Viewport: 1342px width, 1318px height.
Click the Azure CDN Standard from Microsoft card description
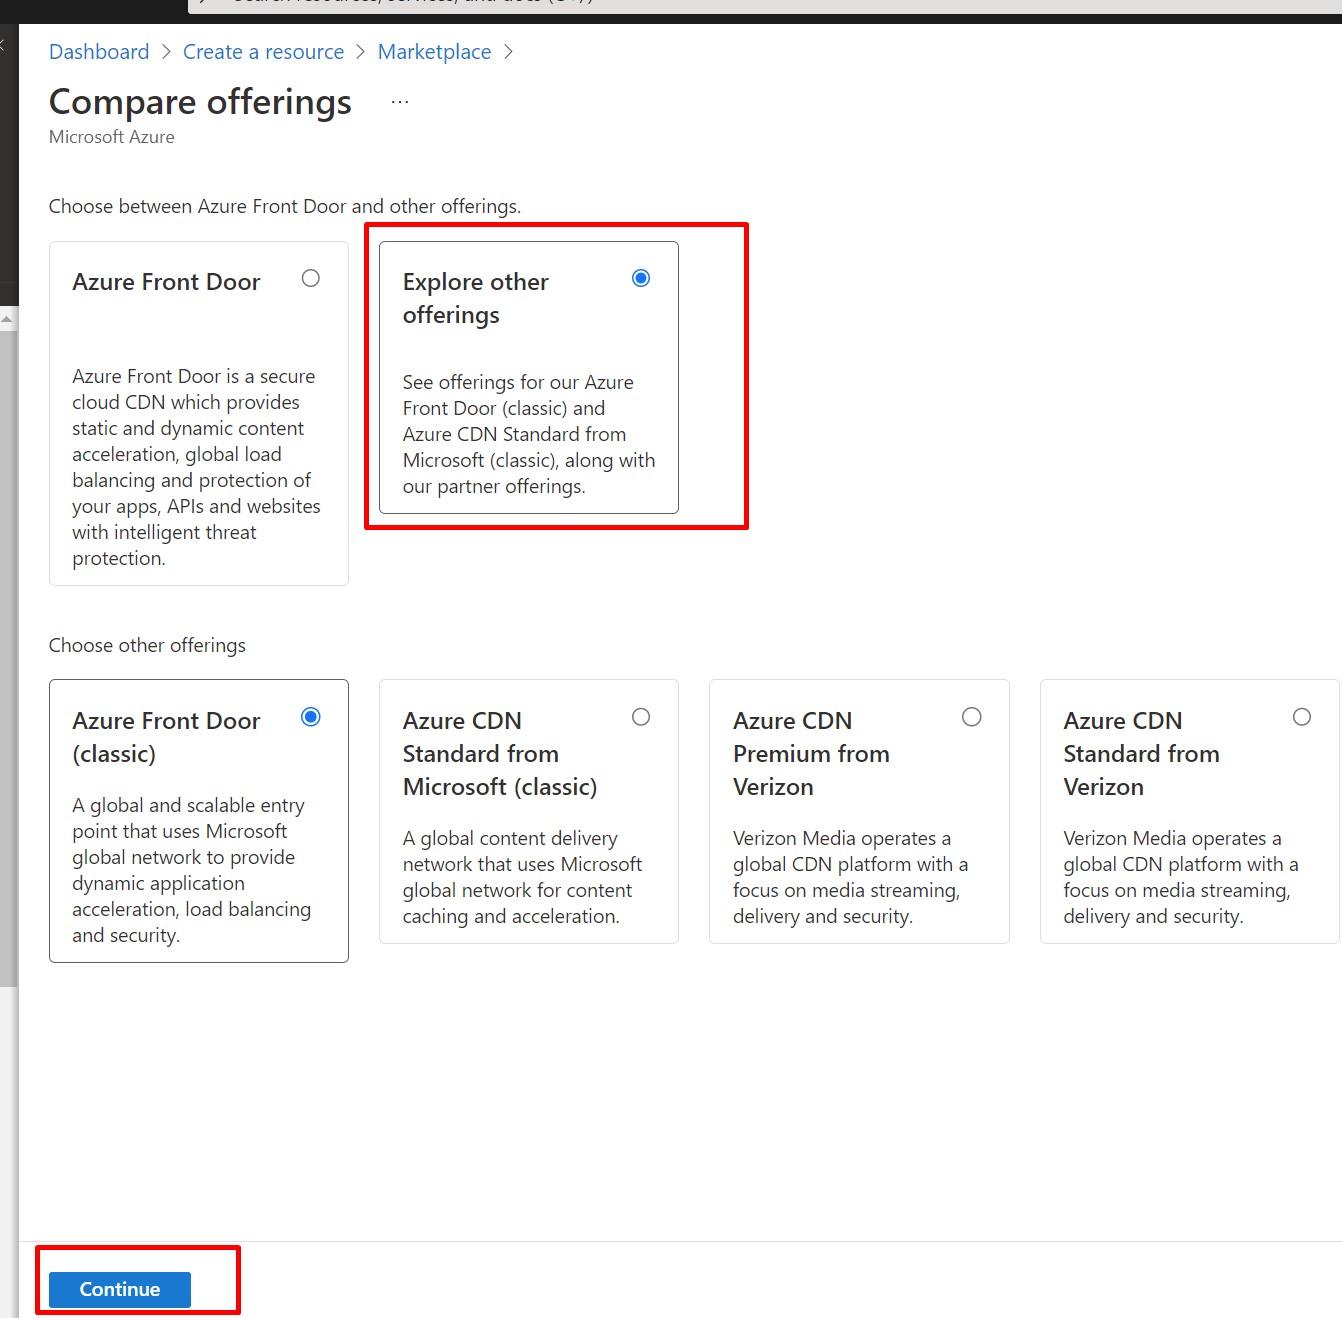522,877
